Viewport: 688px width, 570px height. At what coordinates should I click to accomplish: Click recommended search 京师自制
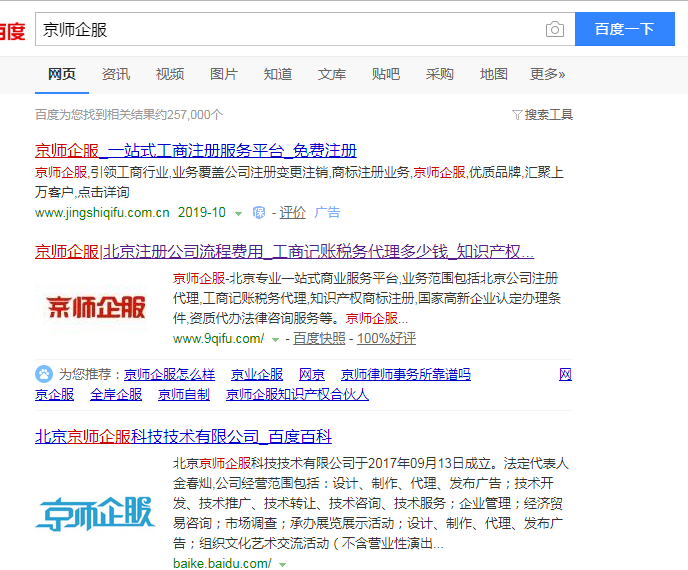click(184, 394)
